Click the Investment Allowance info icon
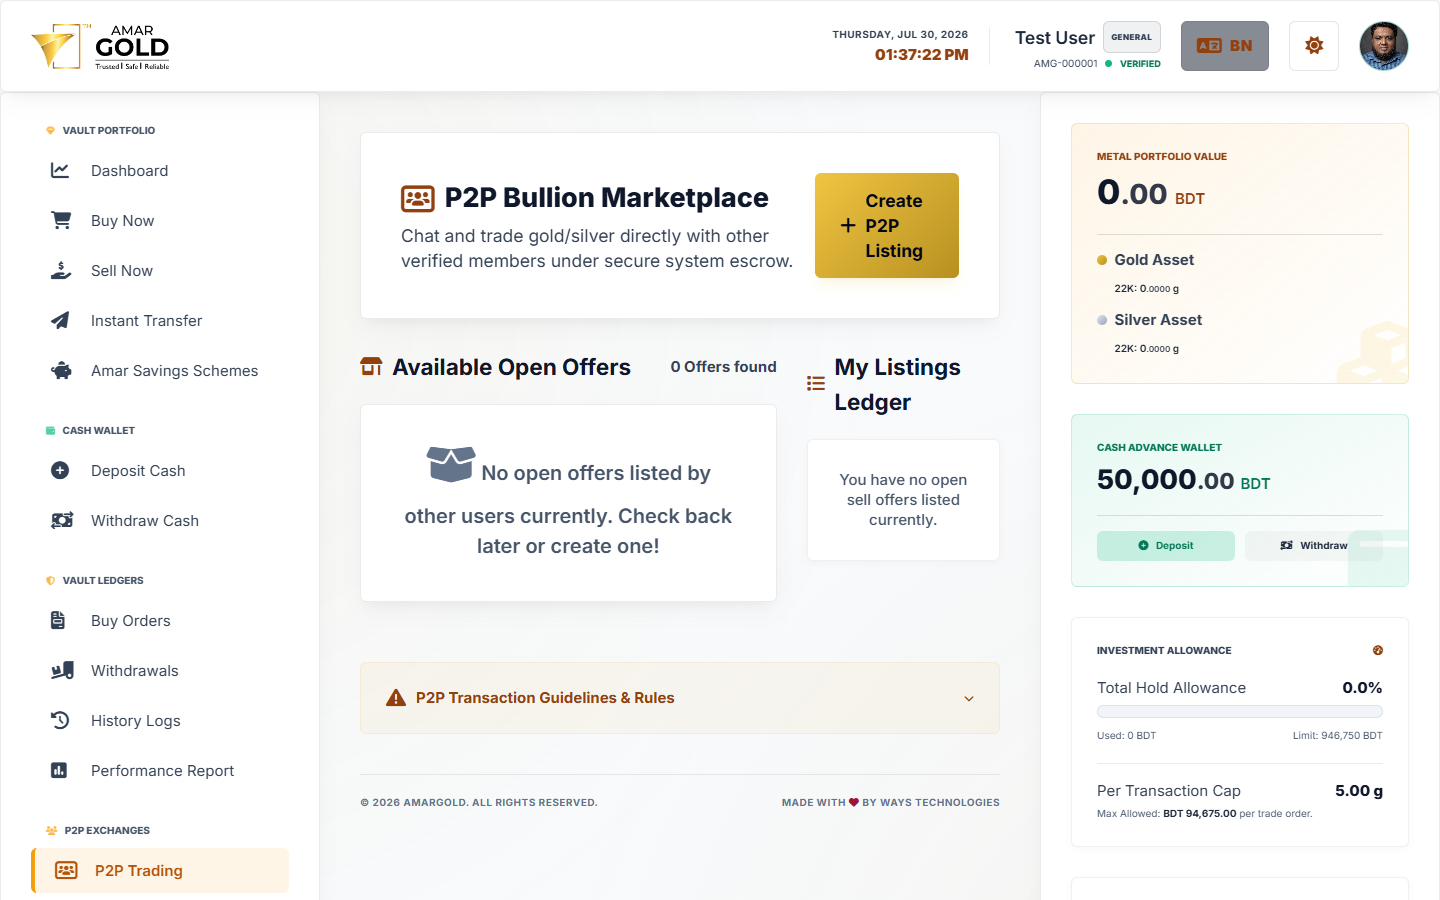The height and width of the screenshot is (900, 1440). click(1378, 650)
